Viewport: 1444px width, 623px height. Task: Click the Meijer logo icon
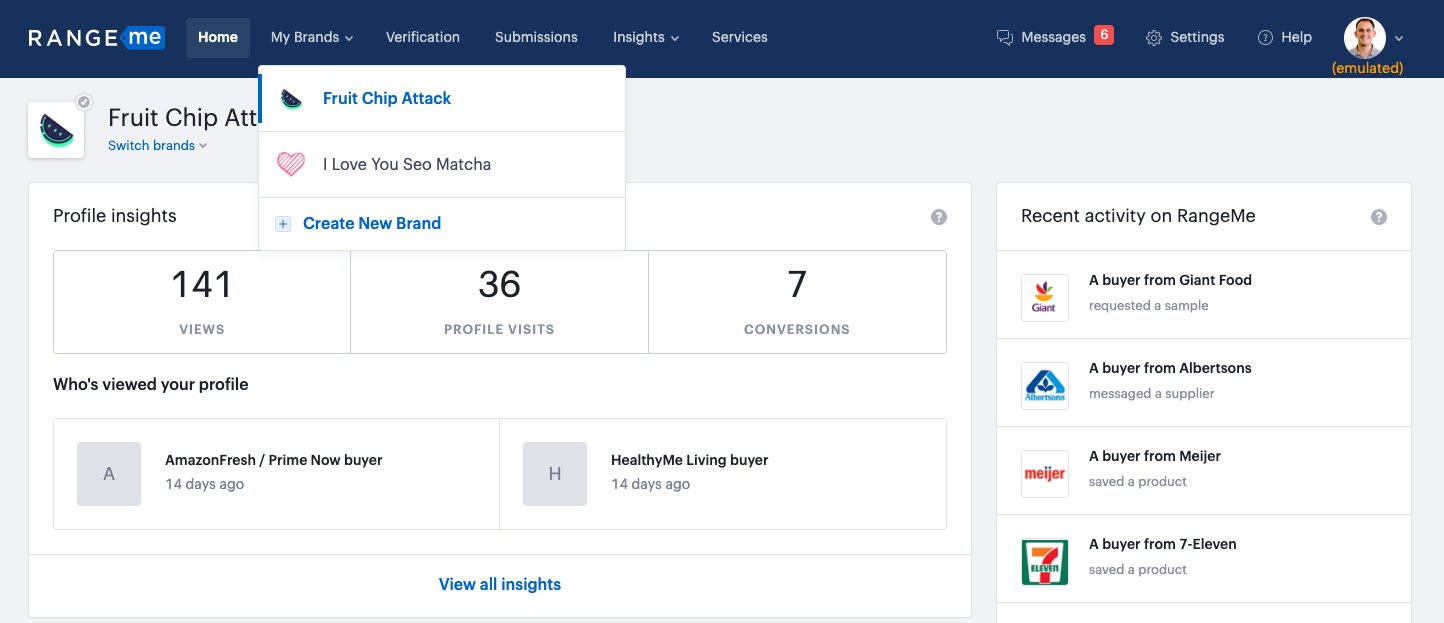click(x=1044, y=474)
